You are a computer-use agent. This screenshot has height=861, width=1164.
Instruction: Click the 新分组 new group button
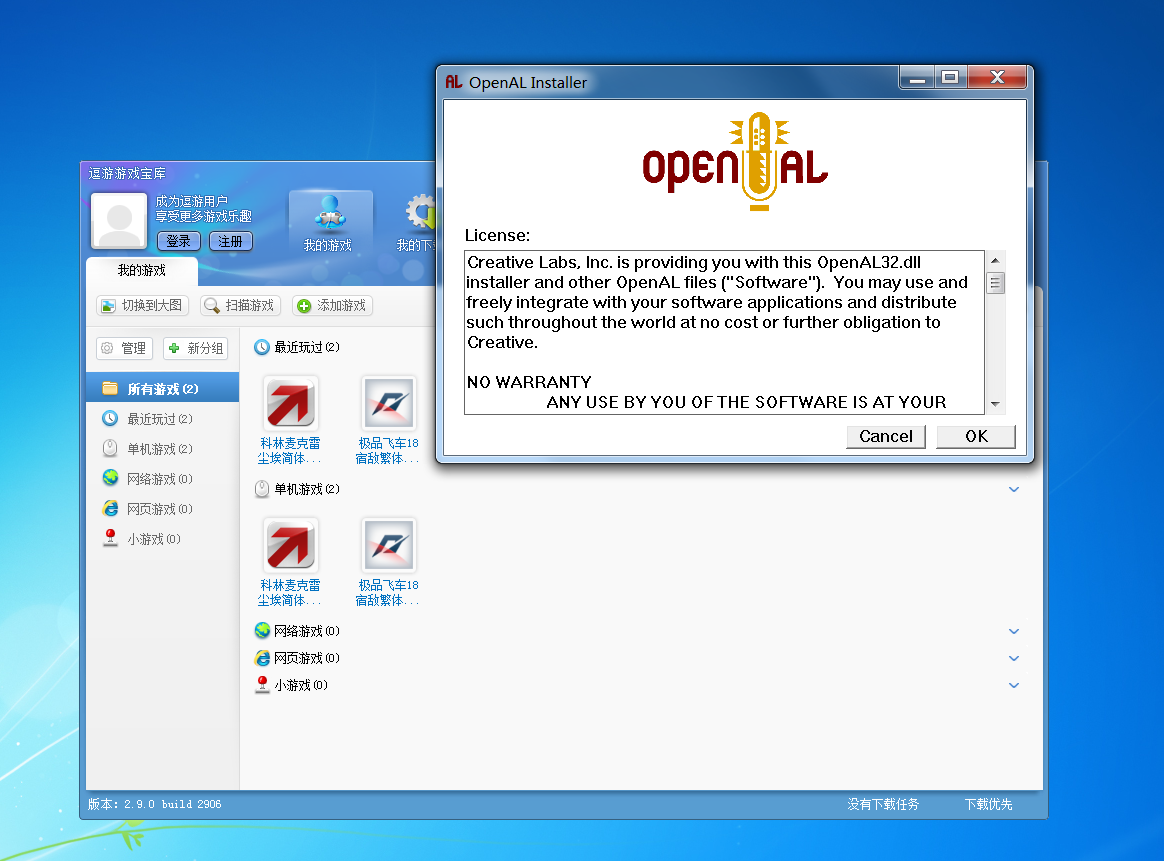click(195, 348)
